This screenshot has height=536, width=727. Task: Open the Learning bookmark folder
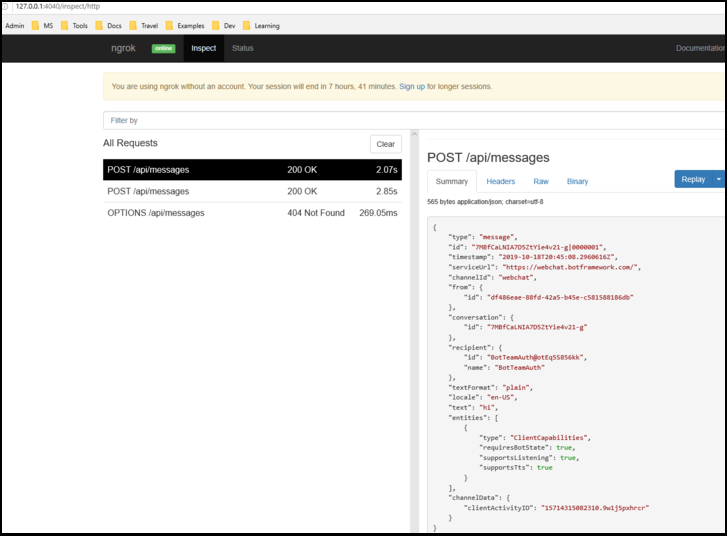coord(261,26)
